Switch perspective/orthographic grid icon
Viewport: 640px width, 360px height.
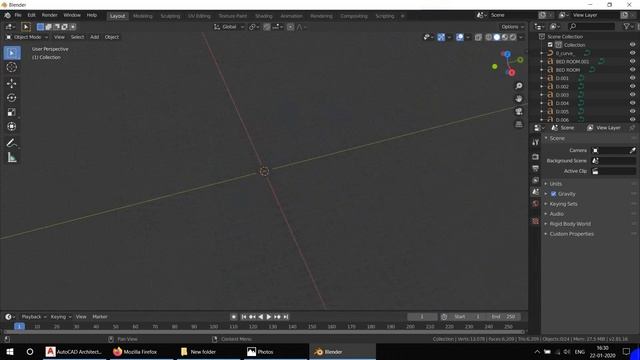(x=519, y=124)
